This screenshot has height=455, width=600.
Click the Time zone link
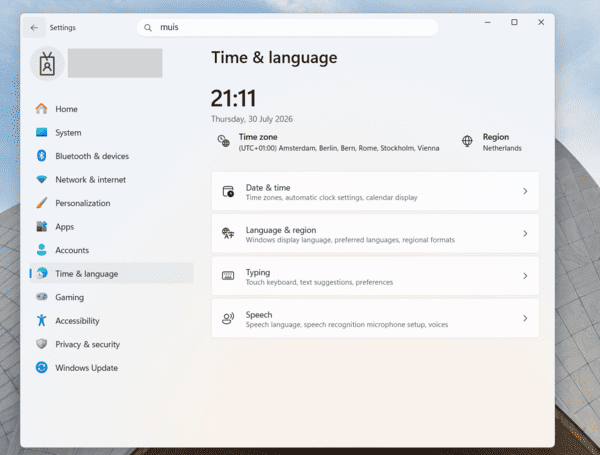point(328,142)
